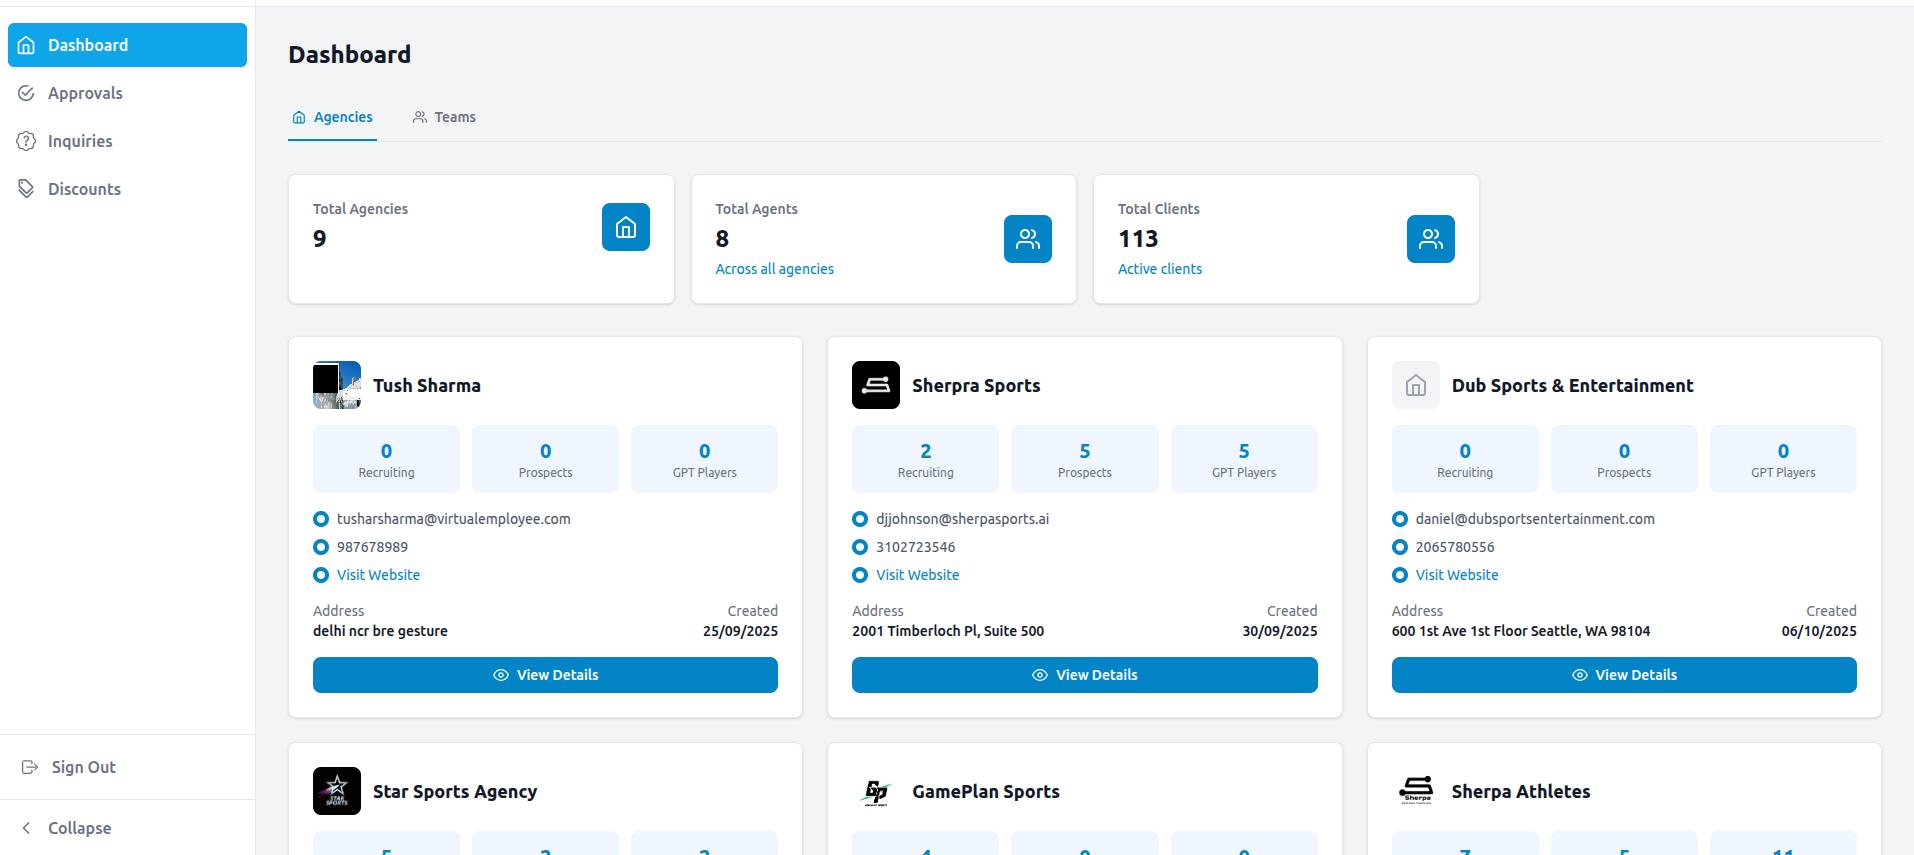Click eye icon in Tush Sharma View Details
This screenshot has height=855, width=1914.
(501, 675)
